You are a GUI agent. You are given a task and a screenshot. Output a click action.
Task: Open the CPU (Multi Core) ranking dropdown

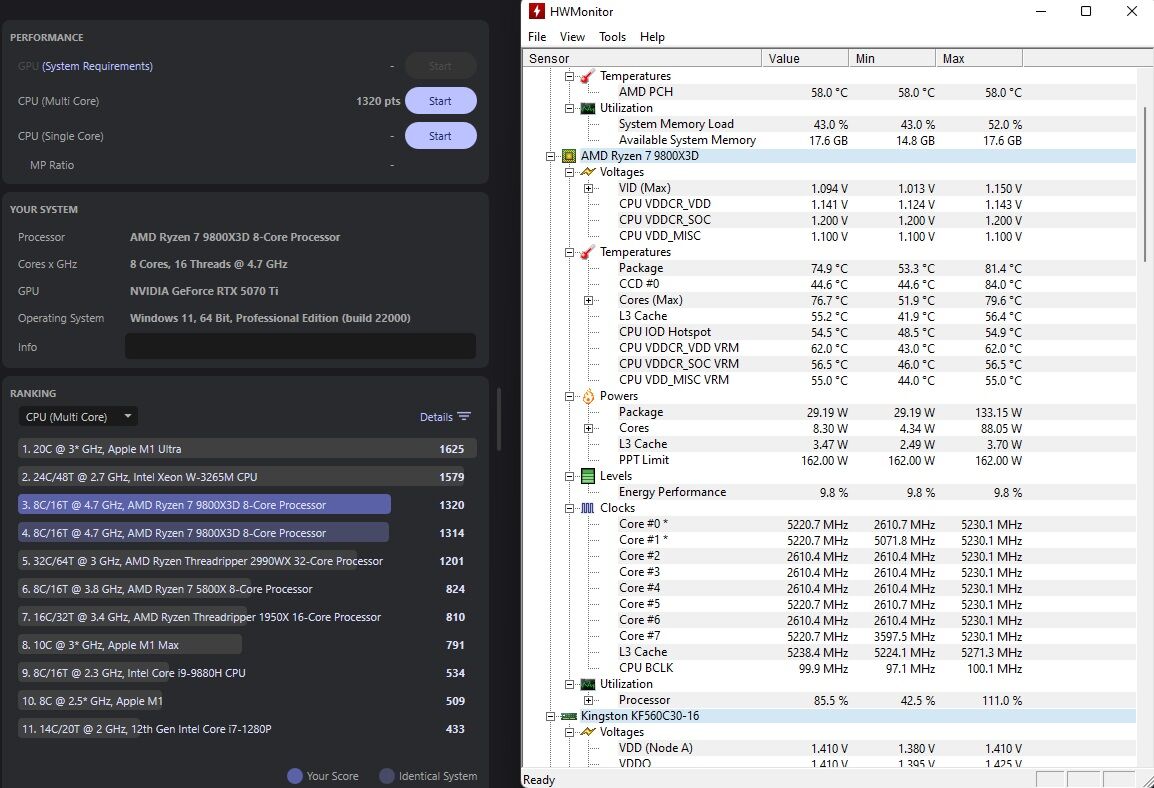tap(78, 416)
